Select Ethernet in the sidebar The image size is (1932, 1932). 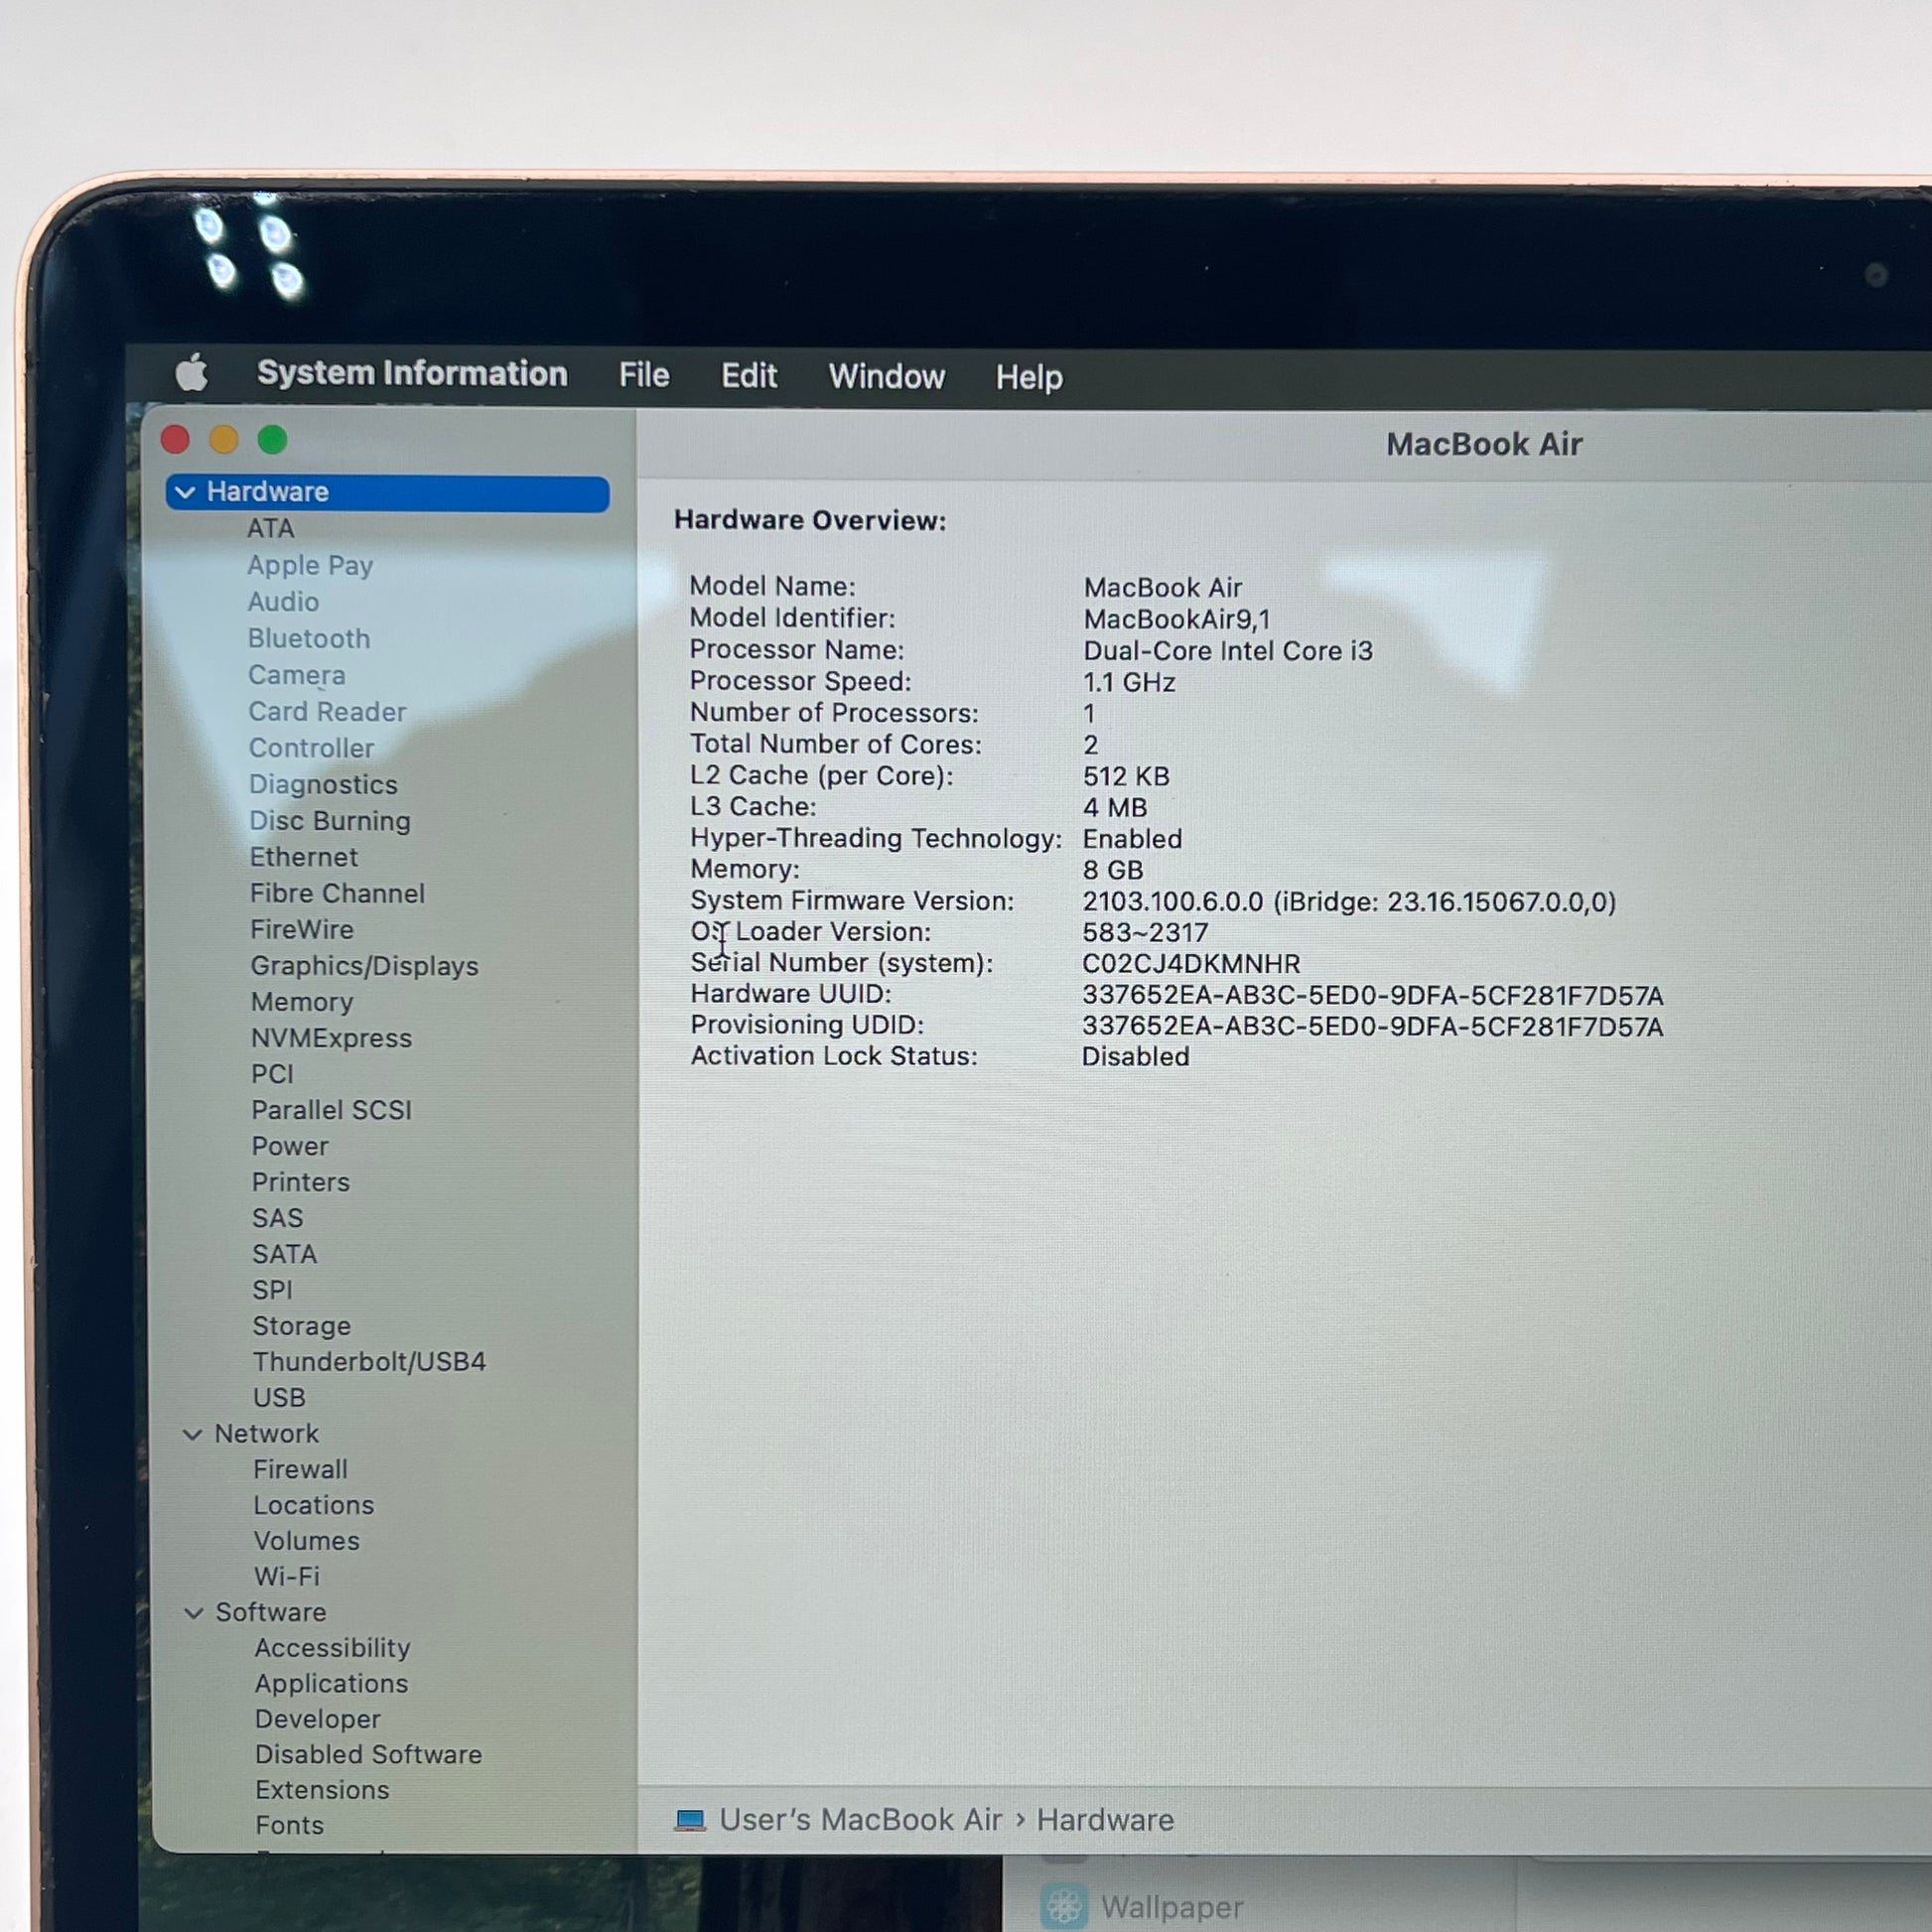click(304, 857)
